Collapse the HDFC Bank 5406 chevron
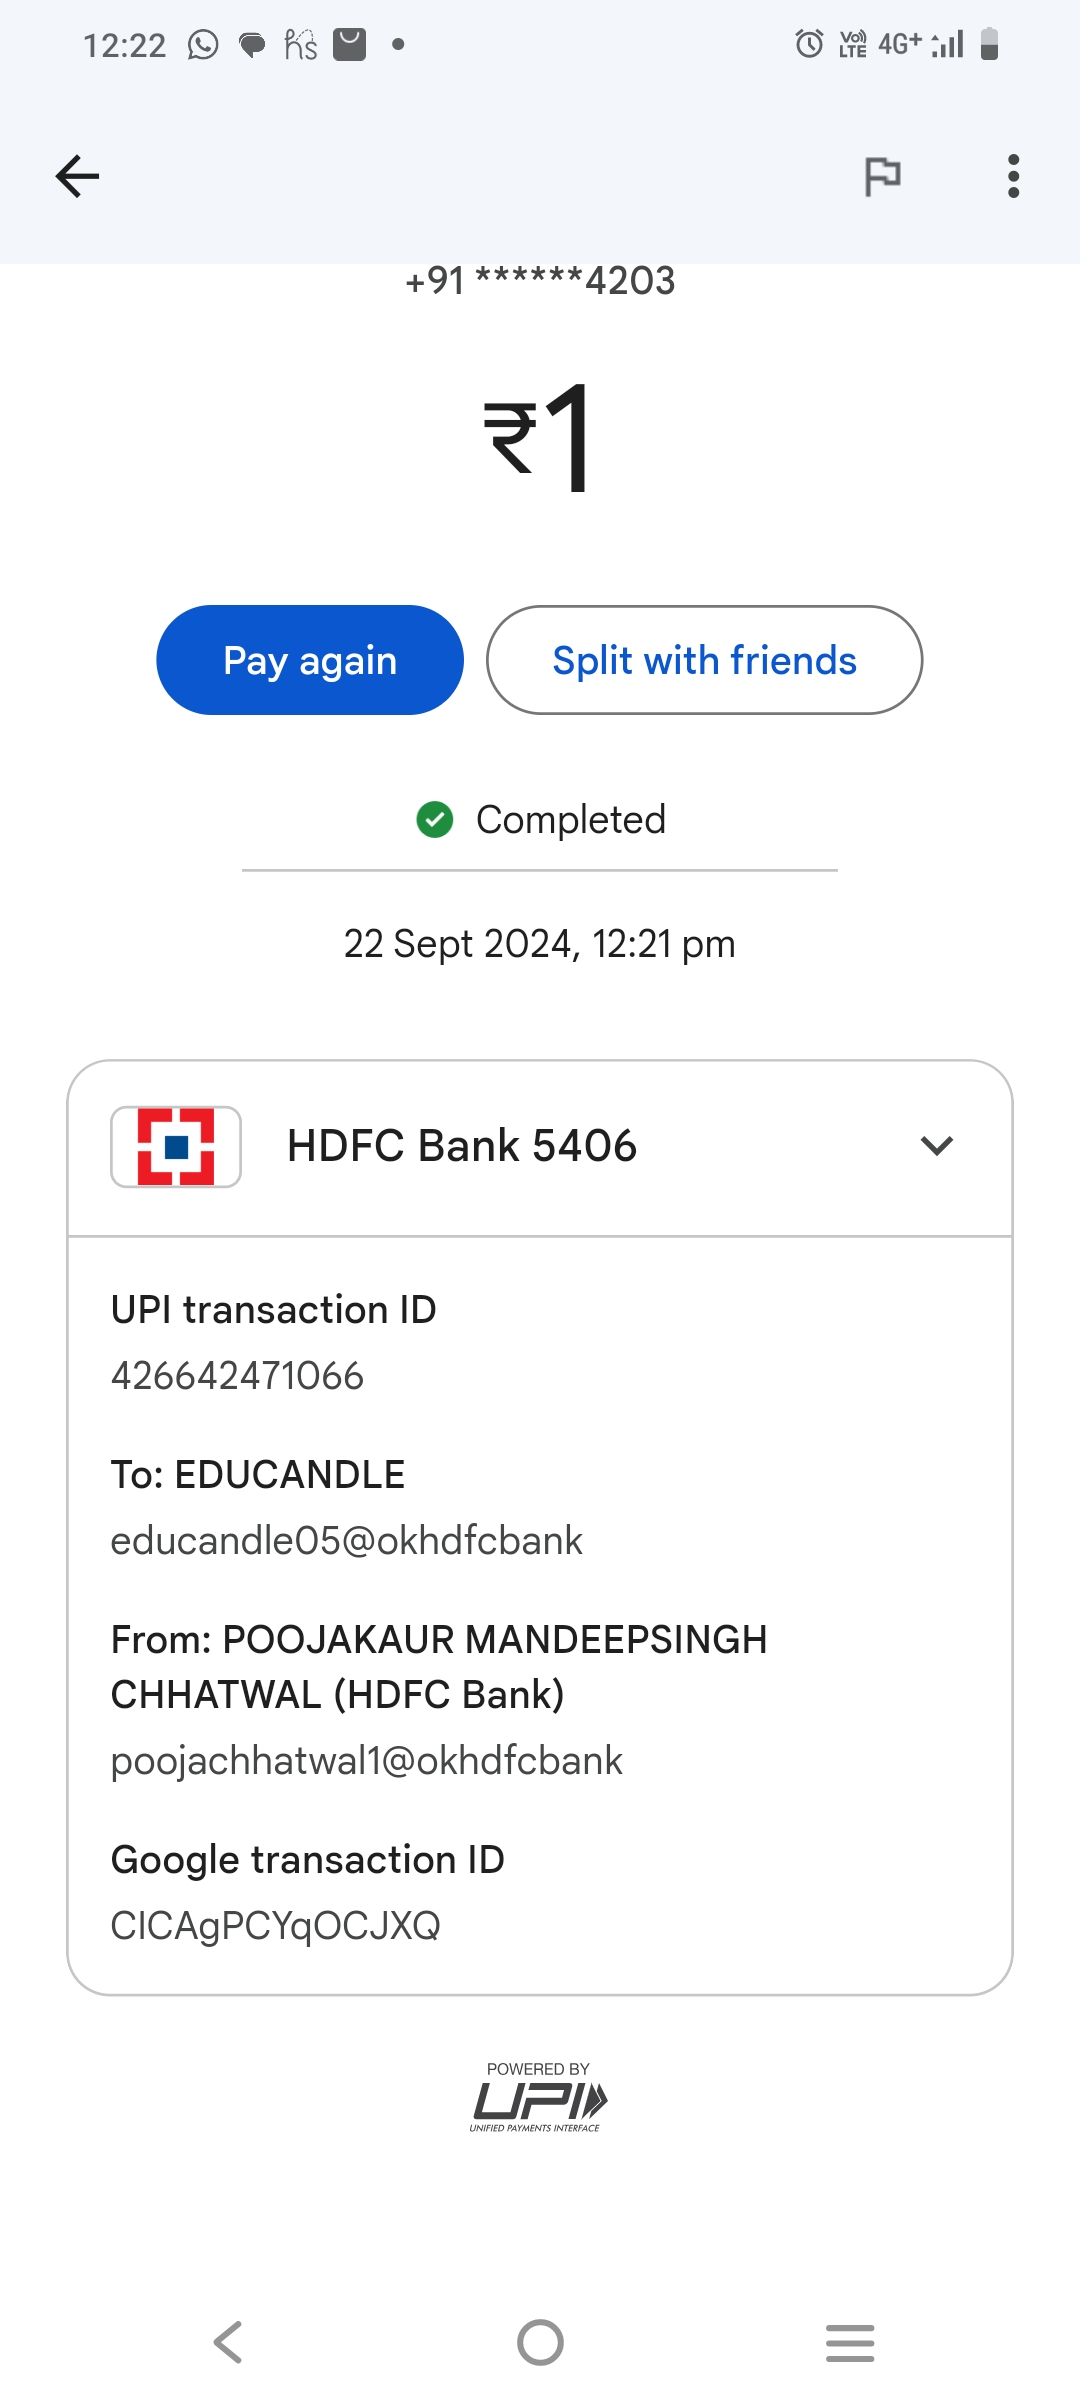 click(936, 1146)
